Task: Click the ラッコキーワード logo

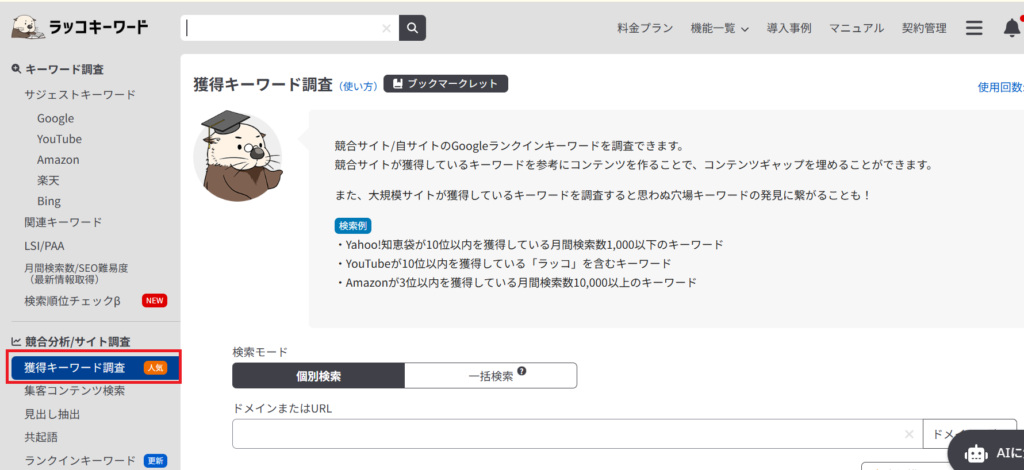Action: tap(80, 27)
